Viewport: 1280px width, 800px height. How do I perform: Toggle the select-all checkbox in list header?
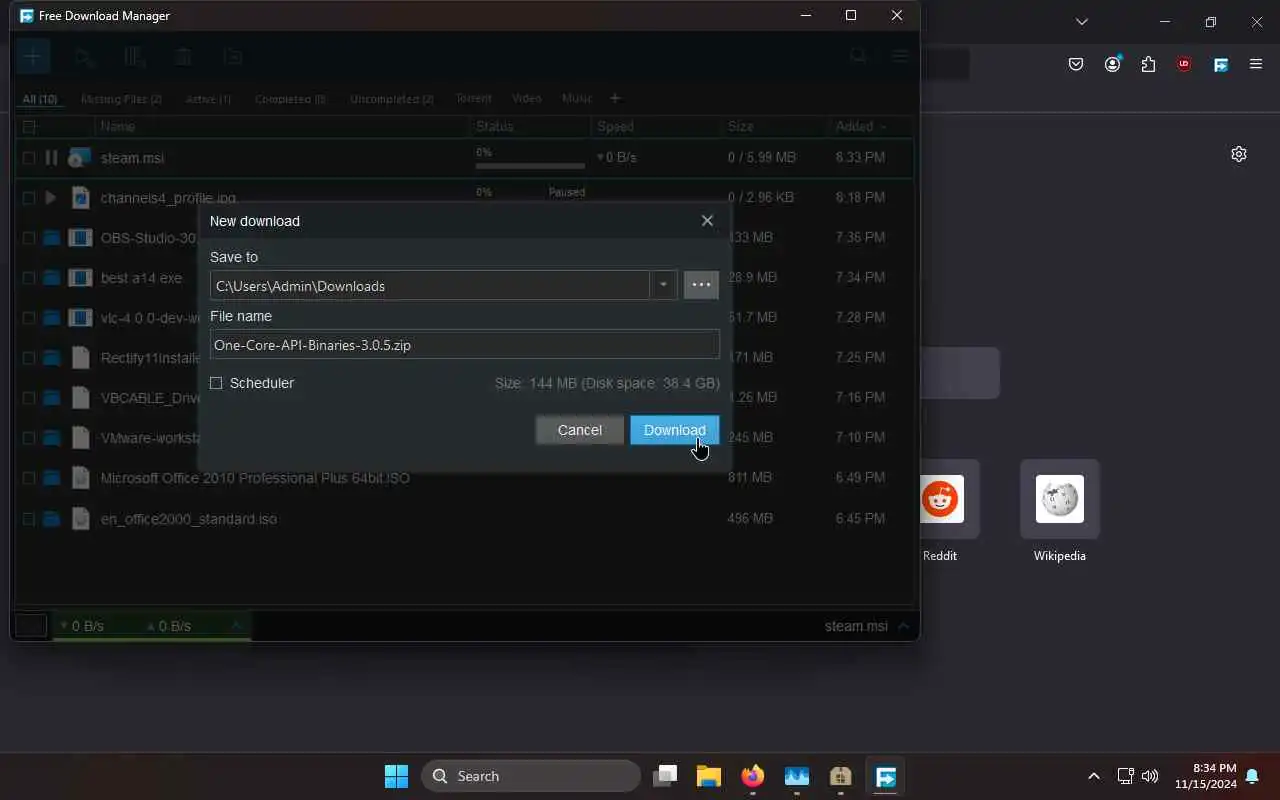29,127
